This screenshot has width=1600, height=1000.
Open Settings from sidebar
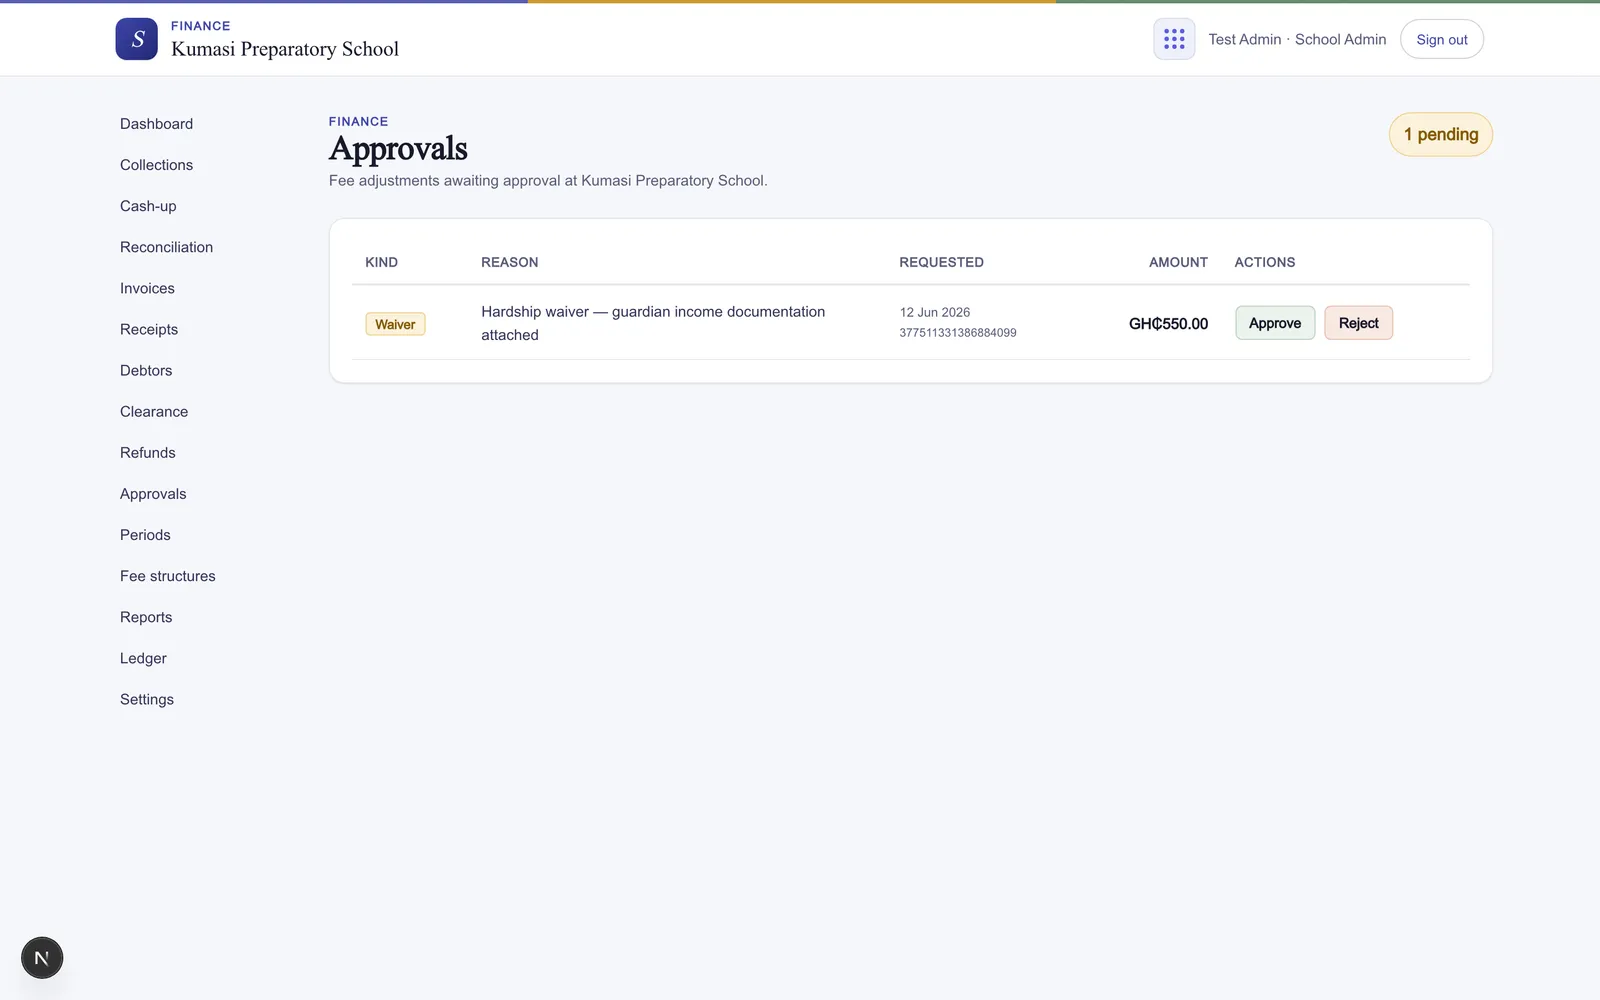(147, 699)
